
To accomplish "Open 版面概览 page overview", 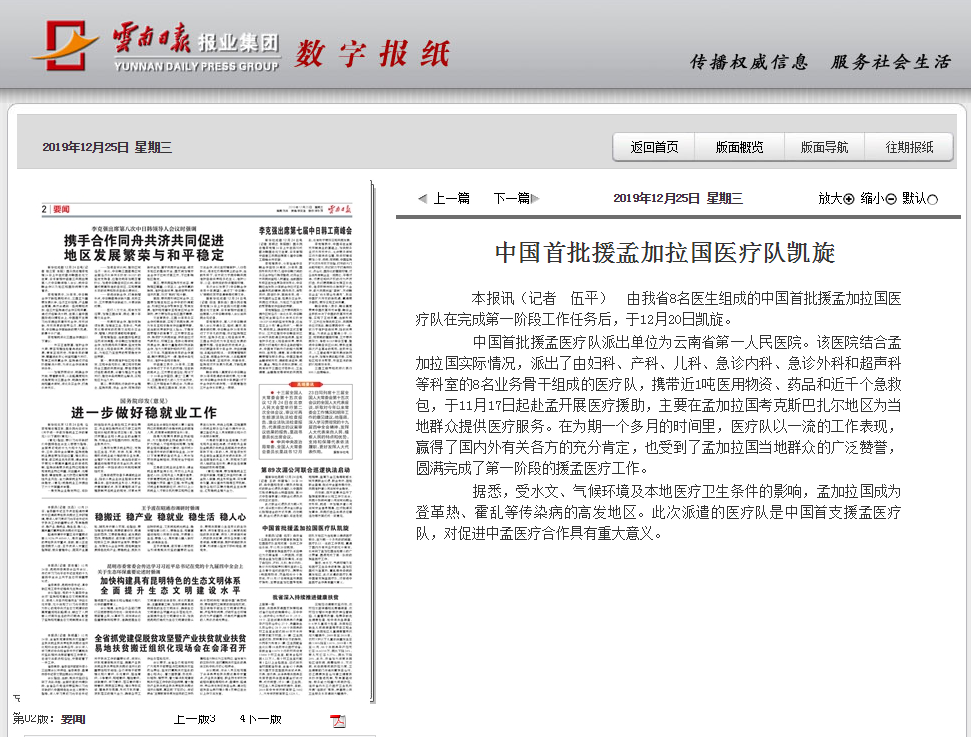I will pyautogui.click(x=739, y=147).
